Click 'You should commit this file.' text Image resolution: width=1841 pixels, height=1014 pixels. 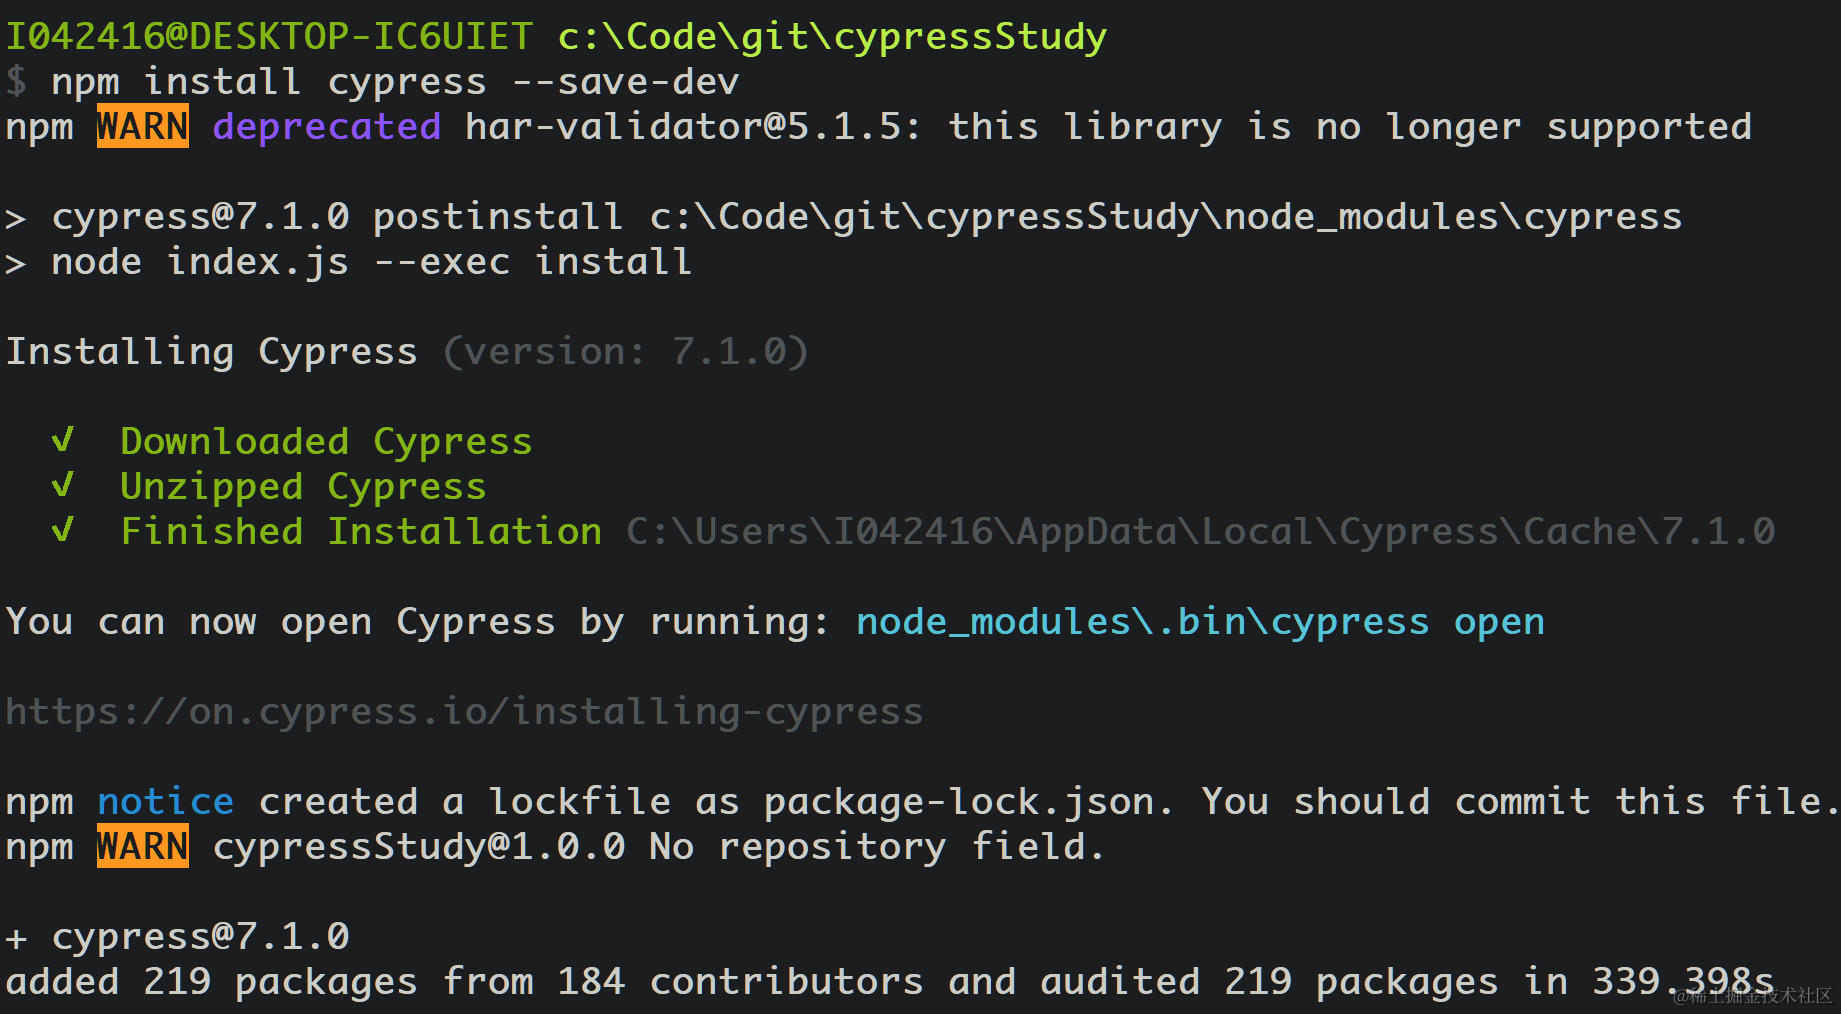click(1519, 802)
